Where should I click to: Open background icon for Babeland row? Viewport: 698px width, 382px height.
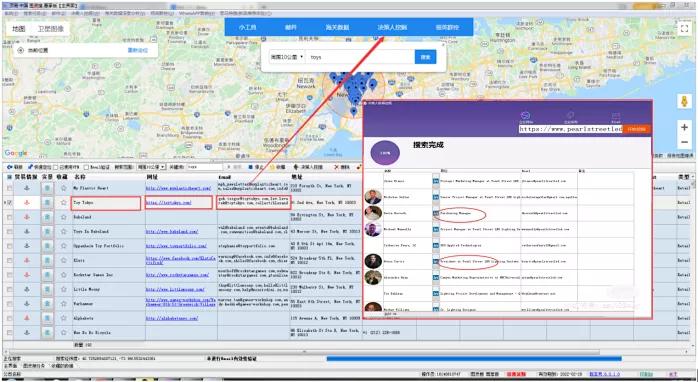tap(47, 217)
